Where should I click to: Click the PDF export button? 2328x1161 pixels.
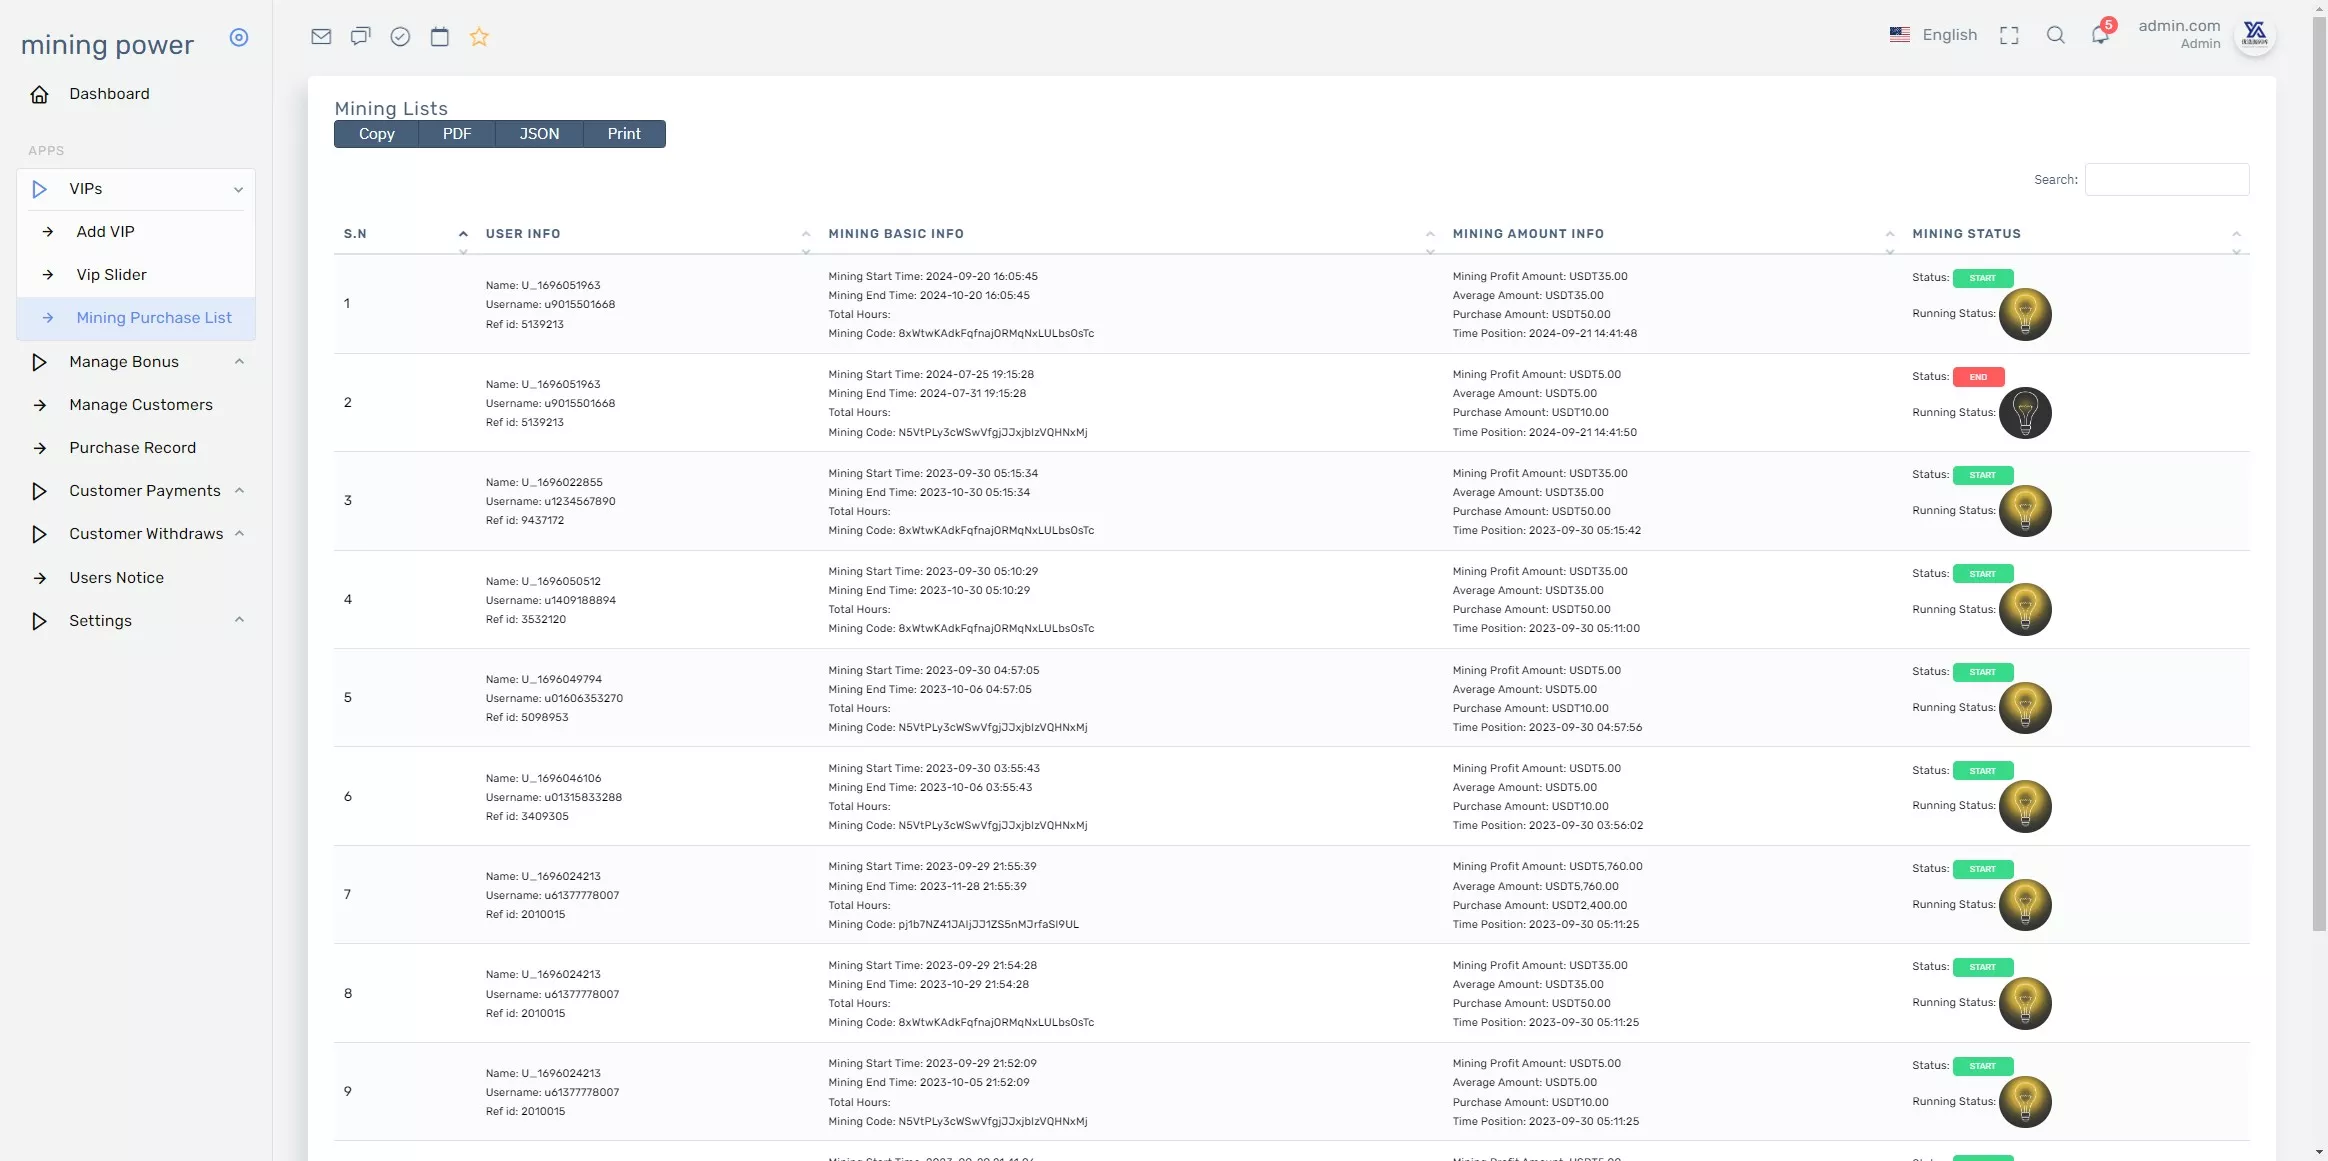pyautogui.click(x=456, y=134)
